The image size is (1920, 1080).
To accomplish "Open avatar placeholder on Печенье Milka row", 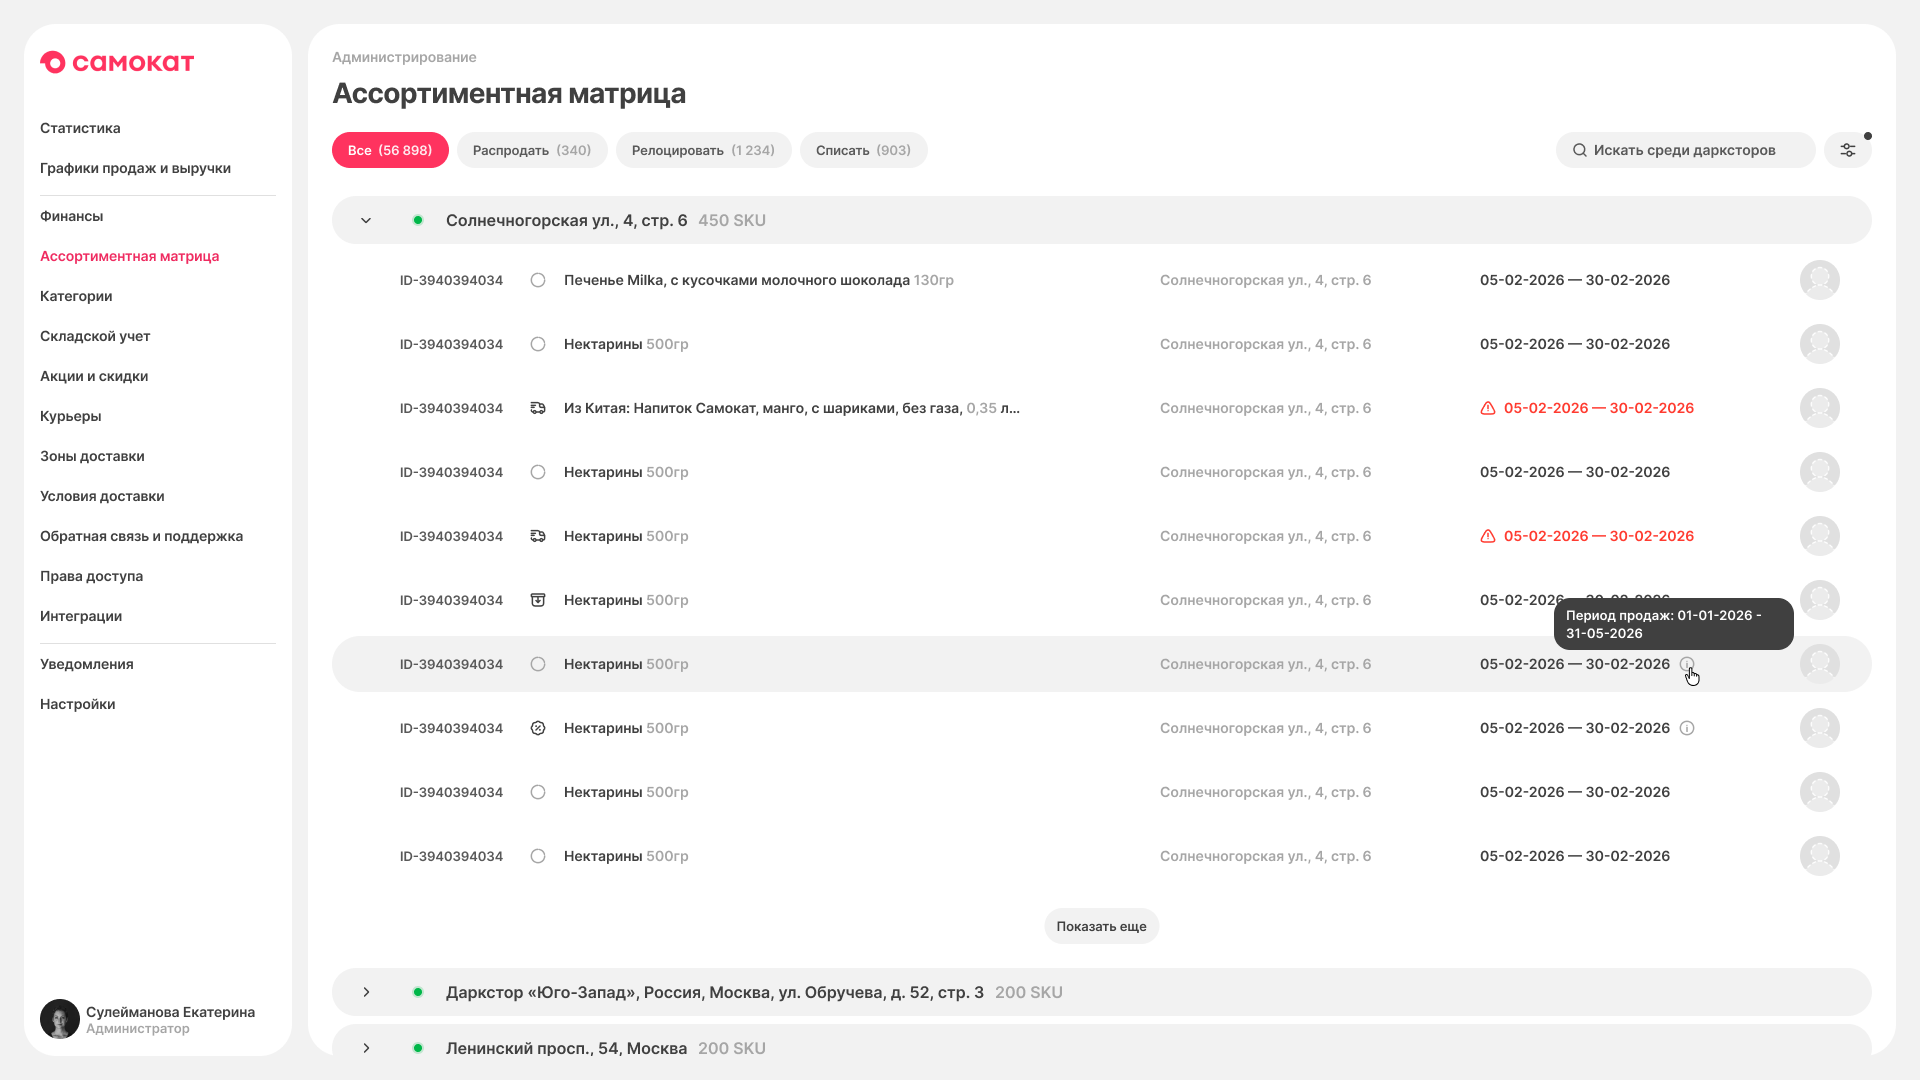I will click(x=1820, y=280).
